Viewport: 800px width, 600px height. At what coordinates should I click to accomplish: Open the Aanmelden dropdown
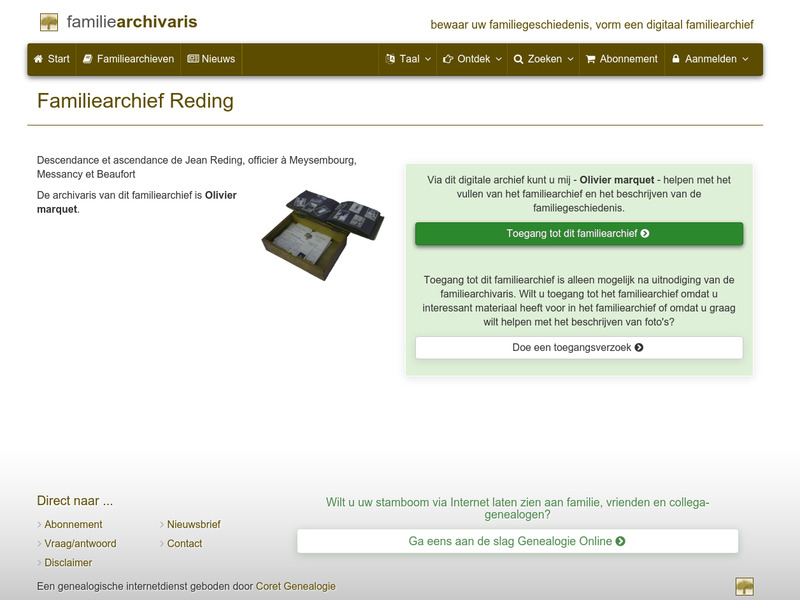click(x=710, y=59)
